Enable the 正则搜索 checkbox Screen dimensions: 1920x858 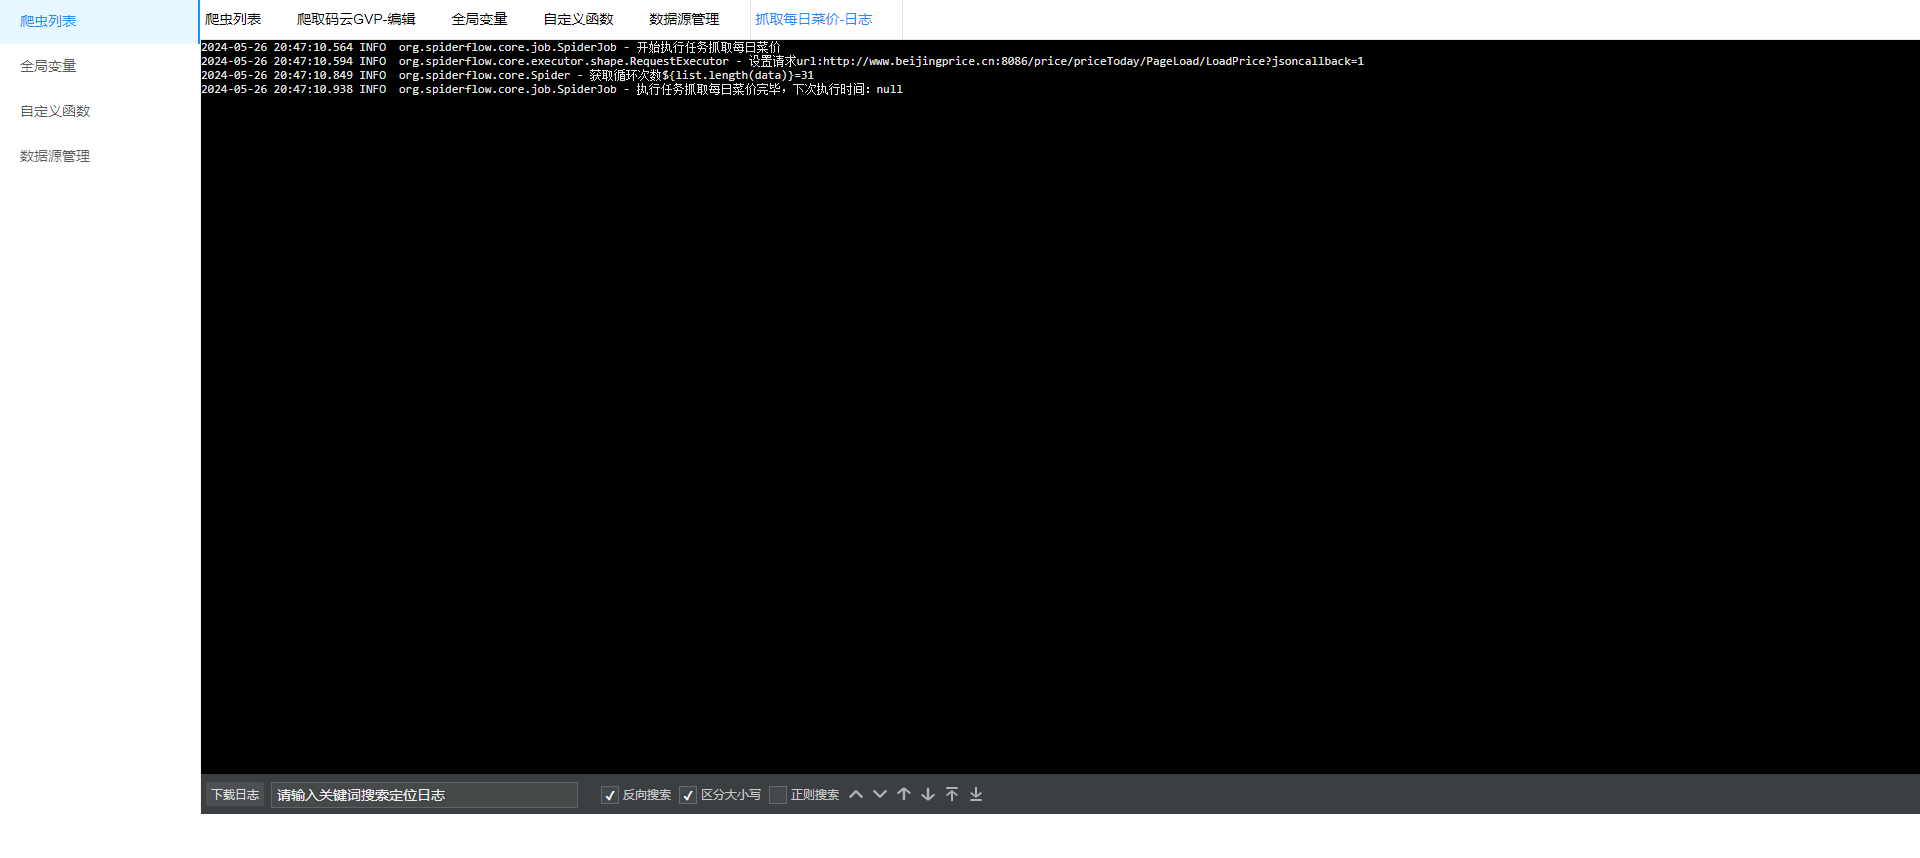point(778,795)
